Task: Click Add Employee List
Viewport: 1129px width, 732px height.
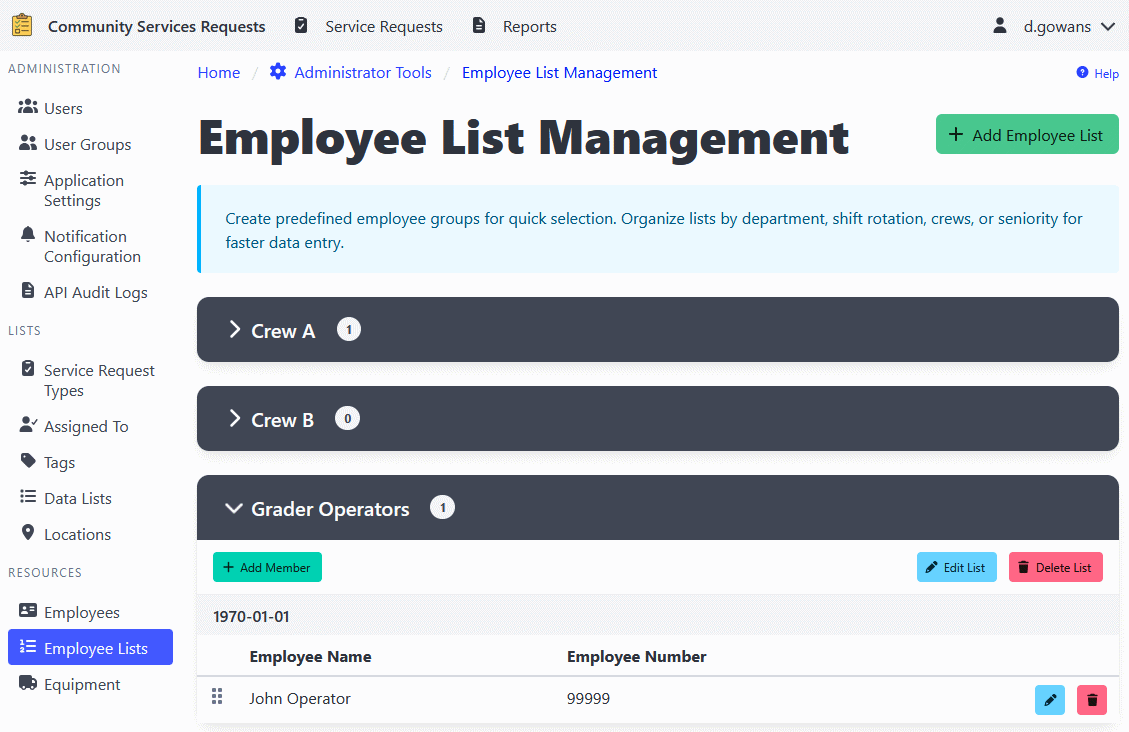Action: point(1027,133)
